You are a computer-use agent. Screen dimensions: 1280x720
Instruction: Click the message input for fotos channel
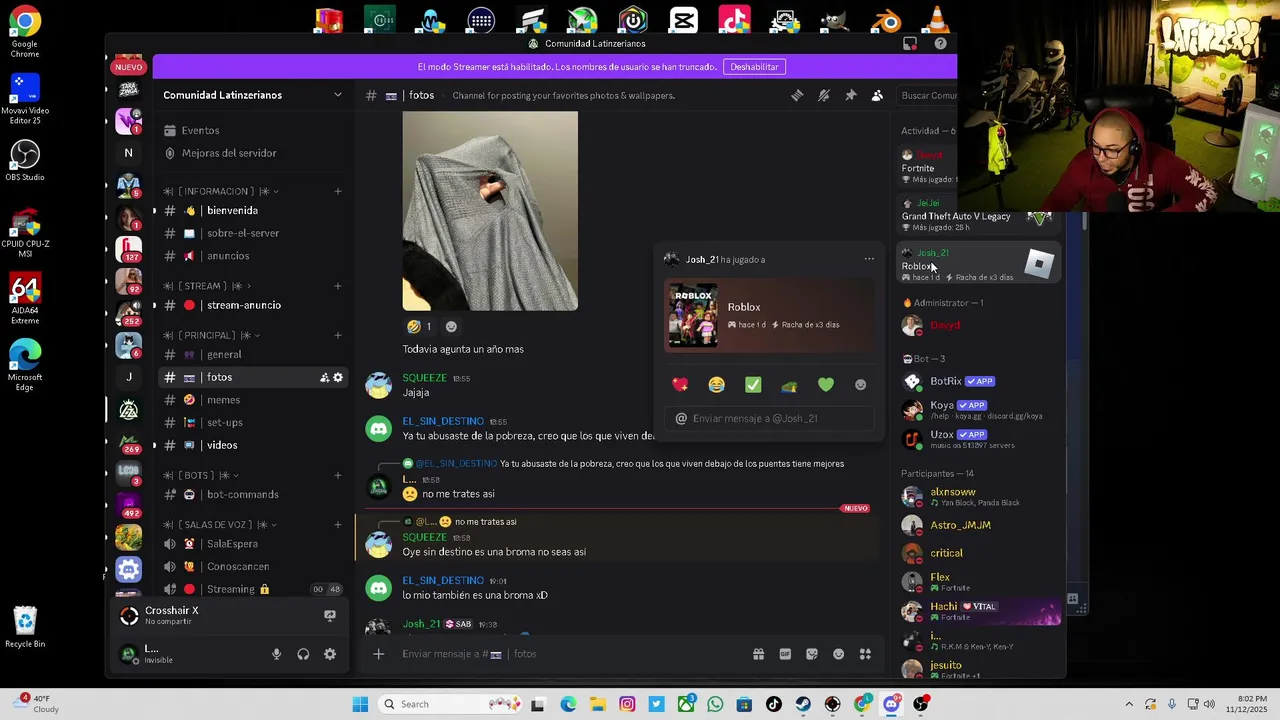coord(570,654)
